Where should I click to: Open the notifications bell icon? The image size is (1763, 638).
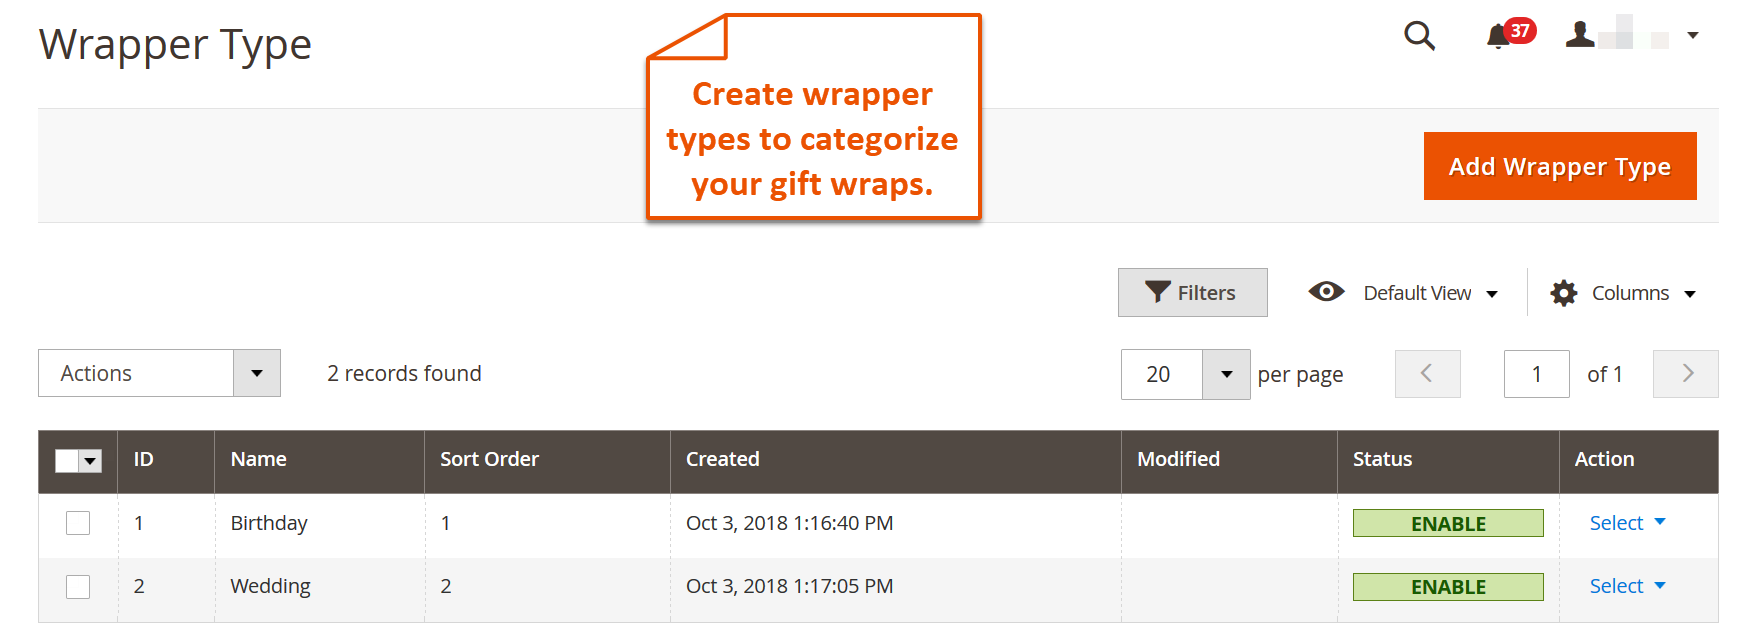(x=1497, y=37)
